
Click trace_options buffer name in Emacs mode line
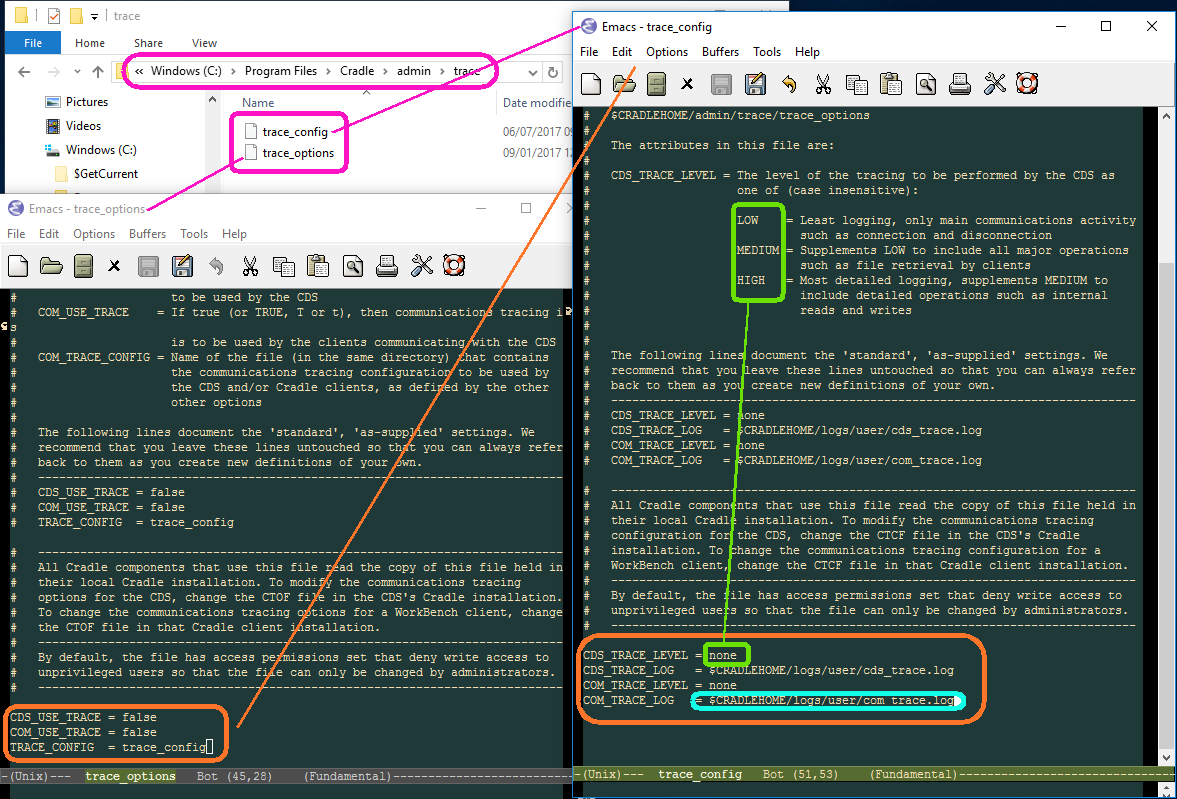(131, 776)
